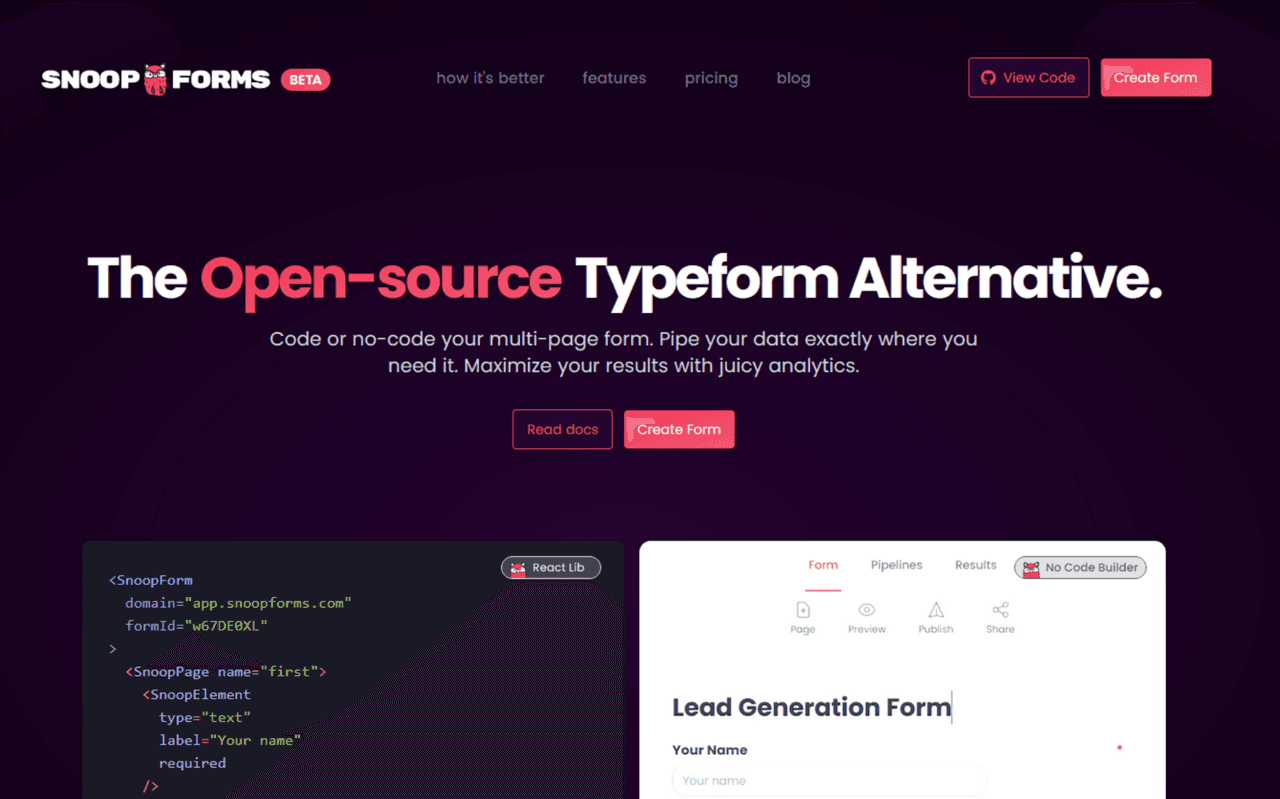This screenshot has height=799, width=1280.
Task: Switch to the Form tab
Action: coord(823,565)
